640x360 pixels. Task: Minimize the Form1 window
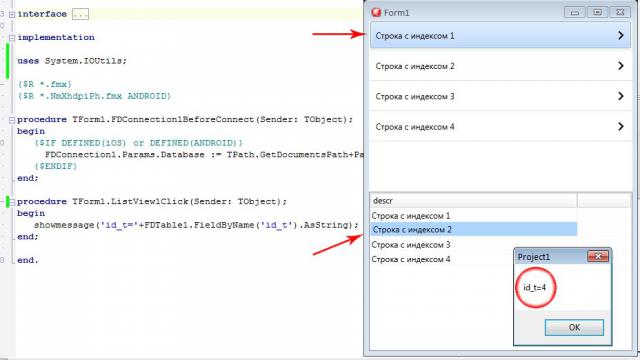[x=575, y=12]
